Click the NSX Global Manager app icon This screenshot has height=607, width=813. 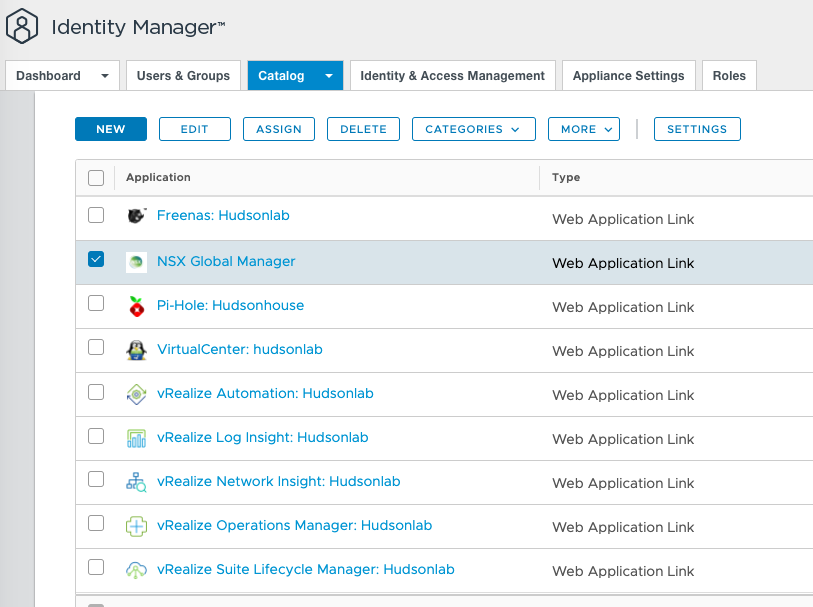point(136,262)
